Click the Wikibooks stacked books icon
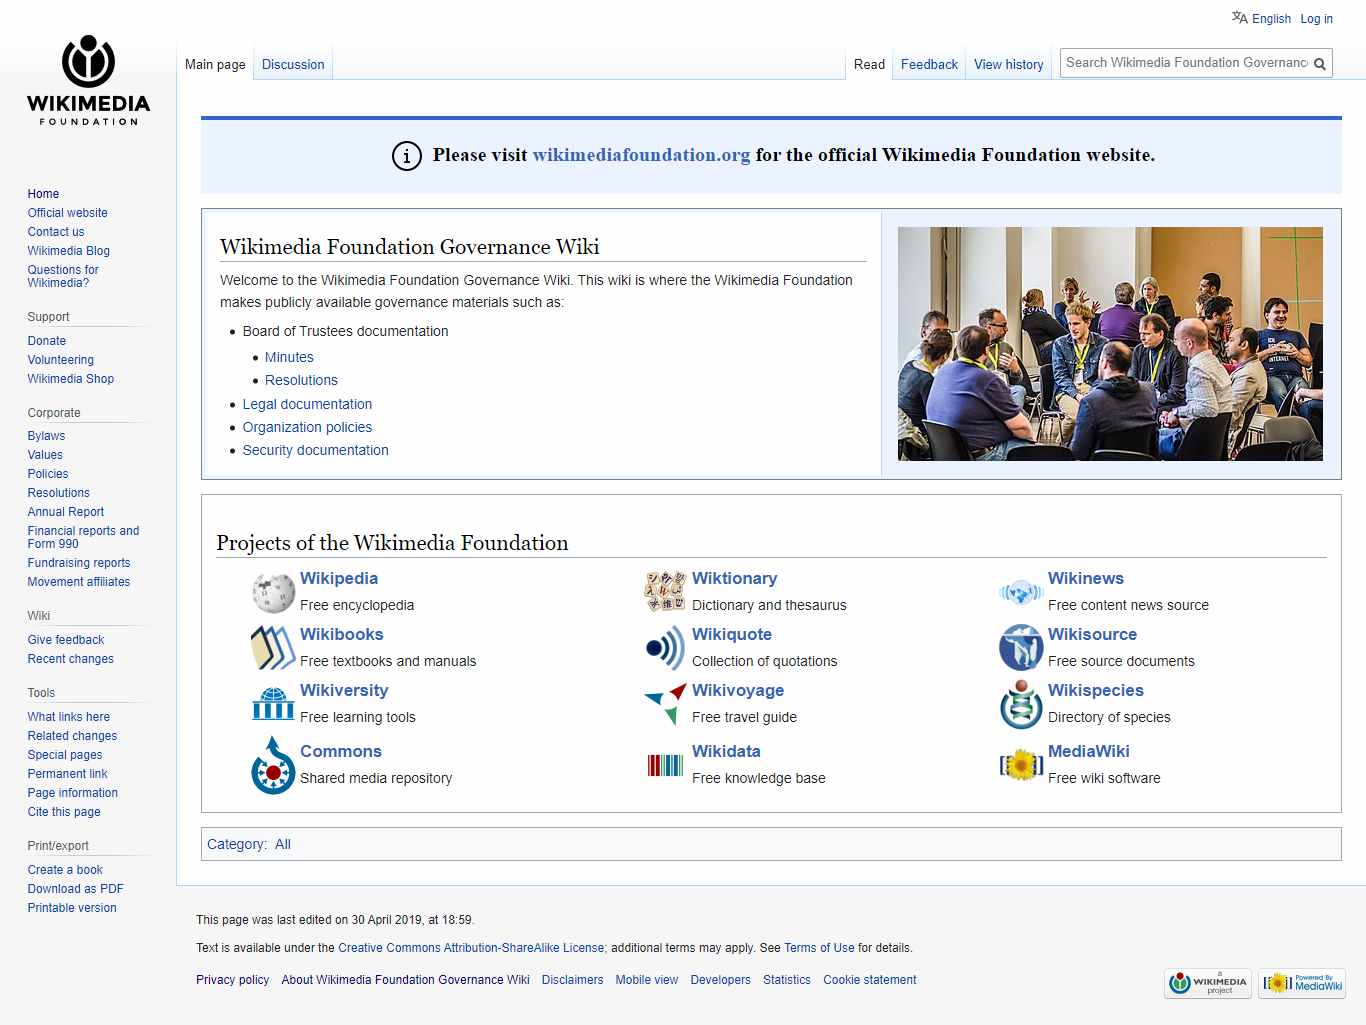This screenshot has width=1366, height=1025. pos(272,647)
